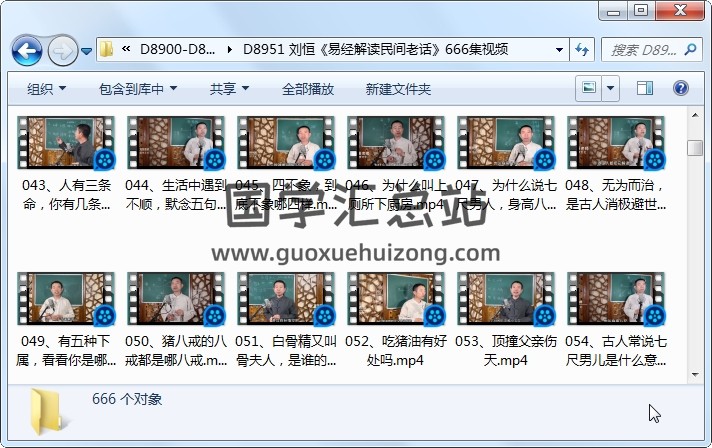The width and height of the screenshot is (712, 448).
Task: Select video thumbnail 048、无为而治
Action: click(616, 143)
